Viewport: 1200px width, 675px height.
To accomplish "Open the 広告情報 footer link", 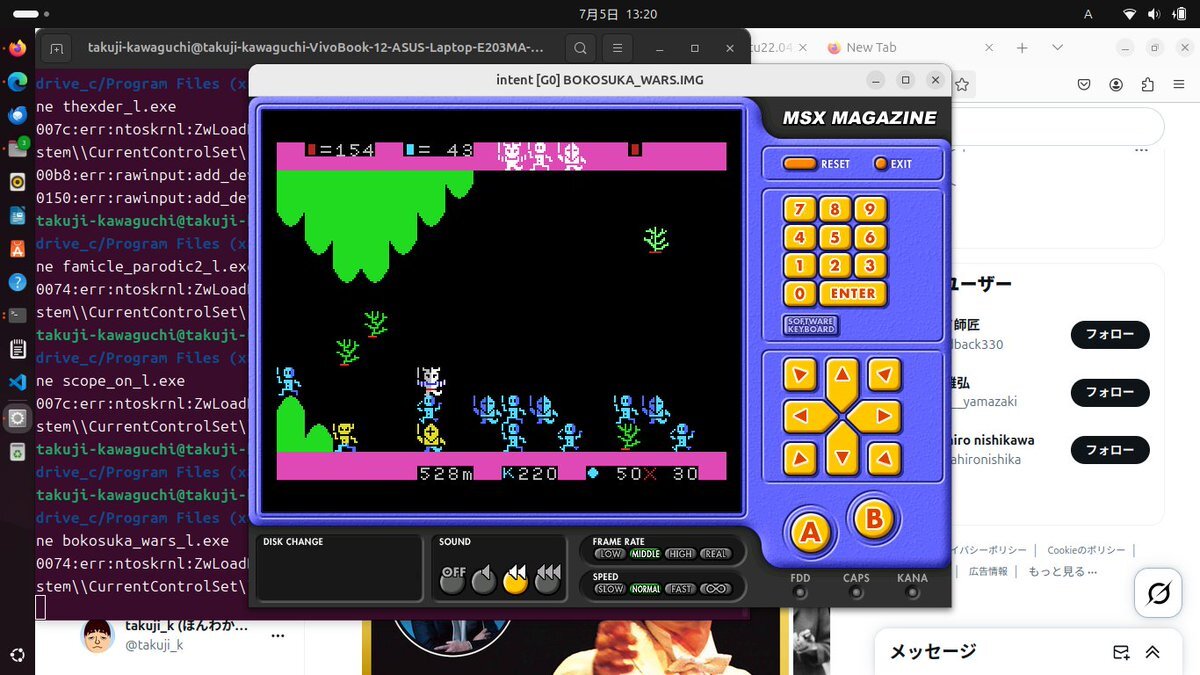I will [988, 572].
